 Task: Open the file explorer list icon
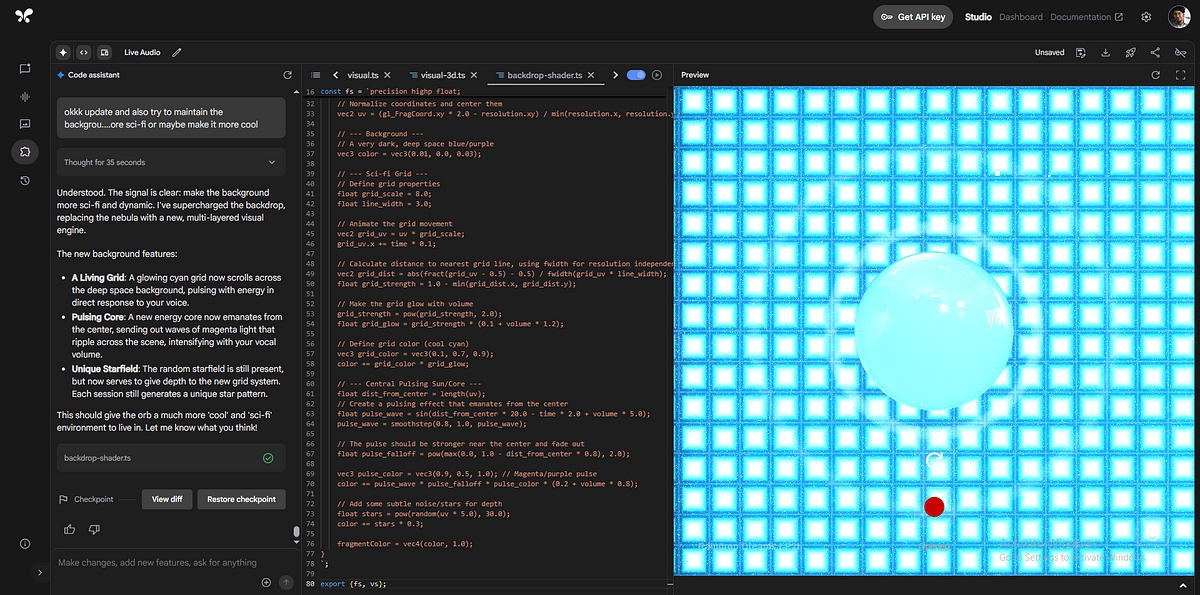coord(316,75)
